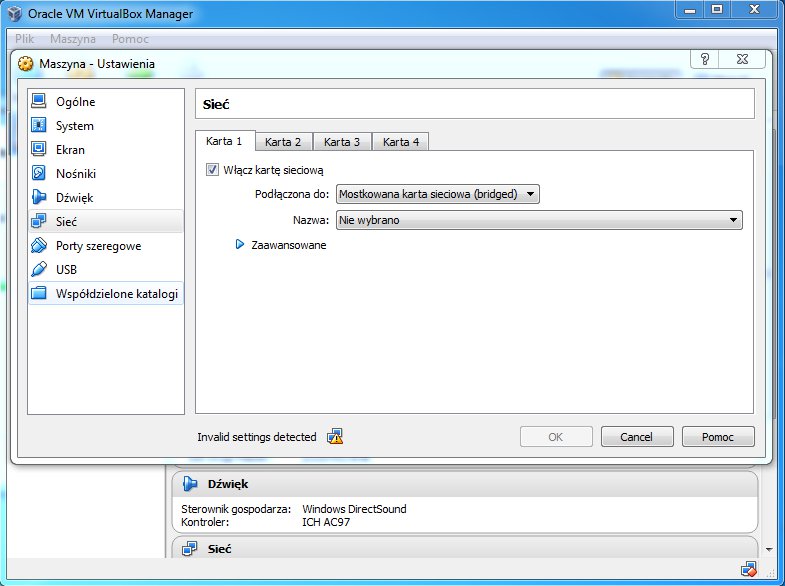
Task: Open the Podłączona do dropdown
Action: coord(438,194)
